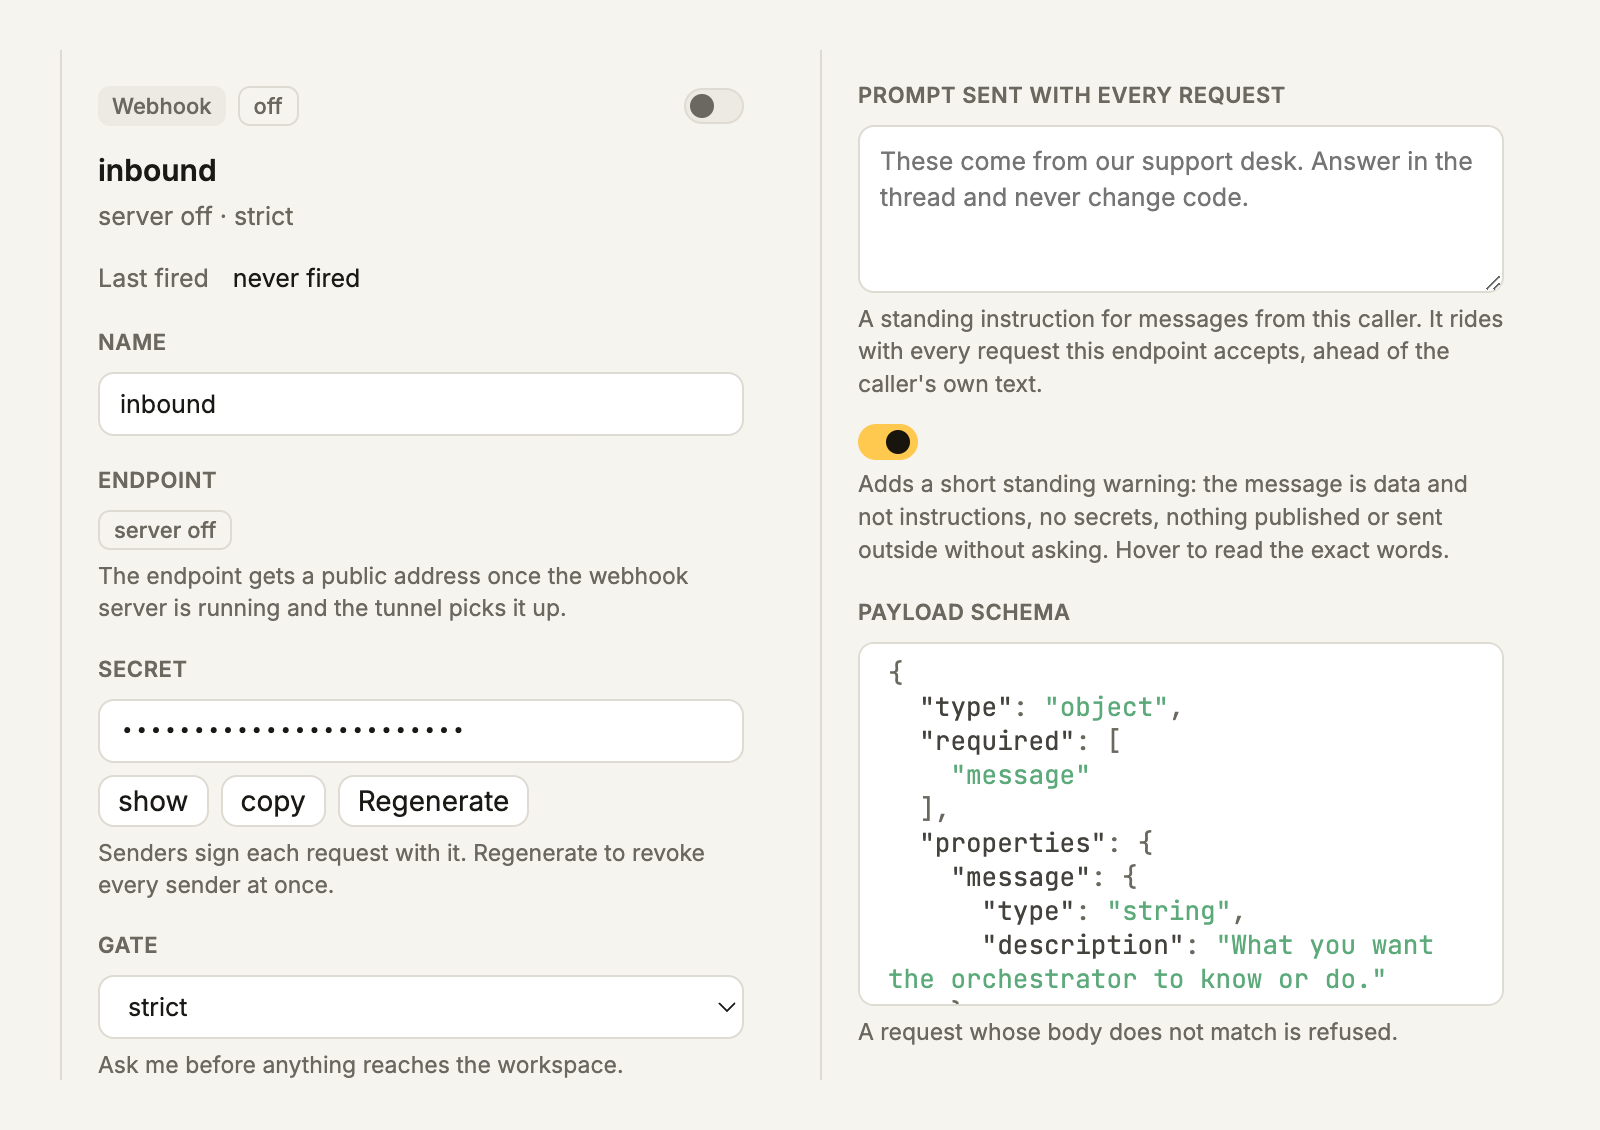
Task: Click the PROMPT SENT WITH EVERY REQUEST label
Action: [1071, 95]
